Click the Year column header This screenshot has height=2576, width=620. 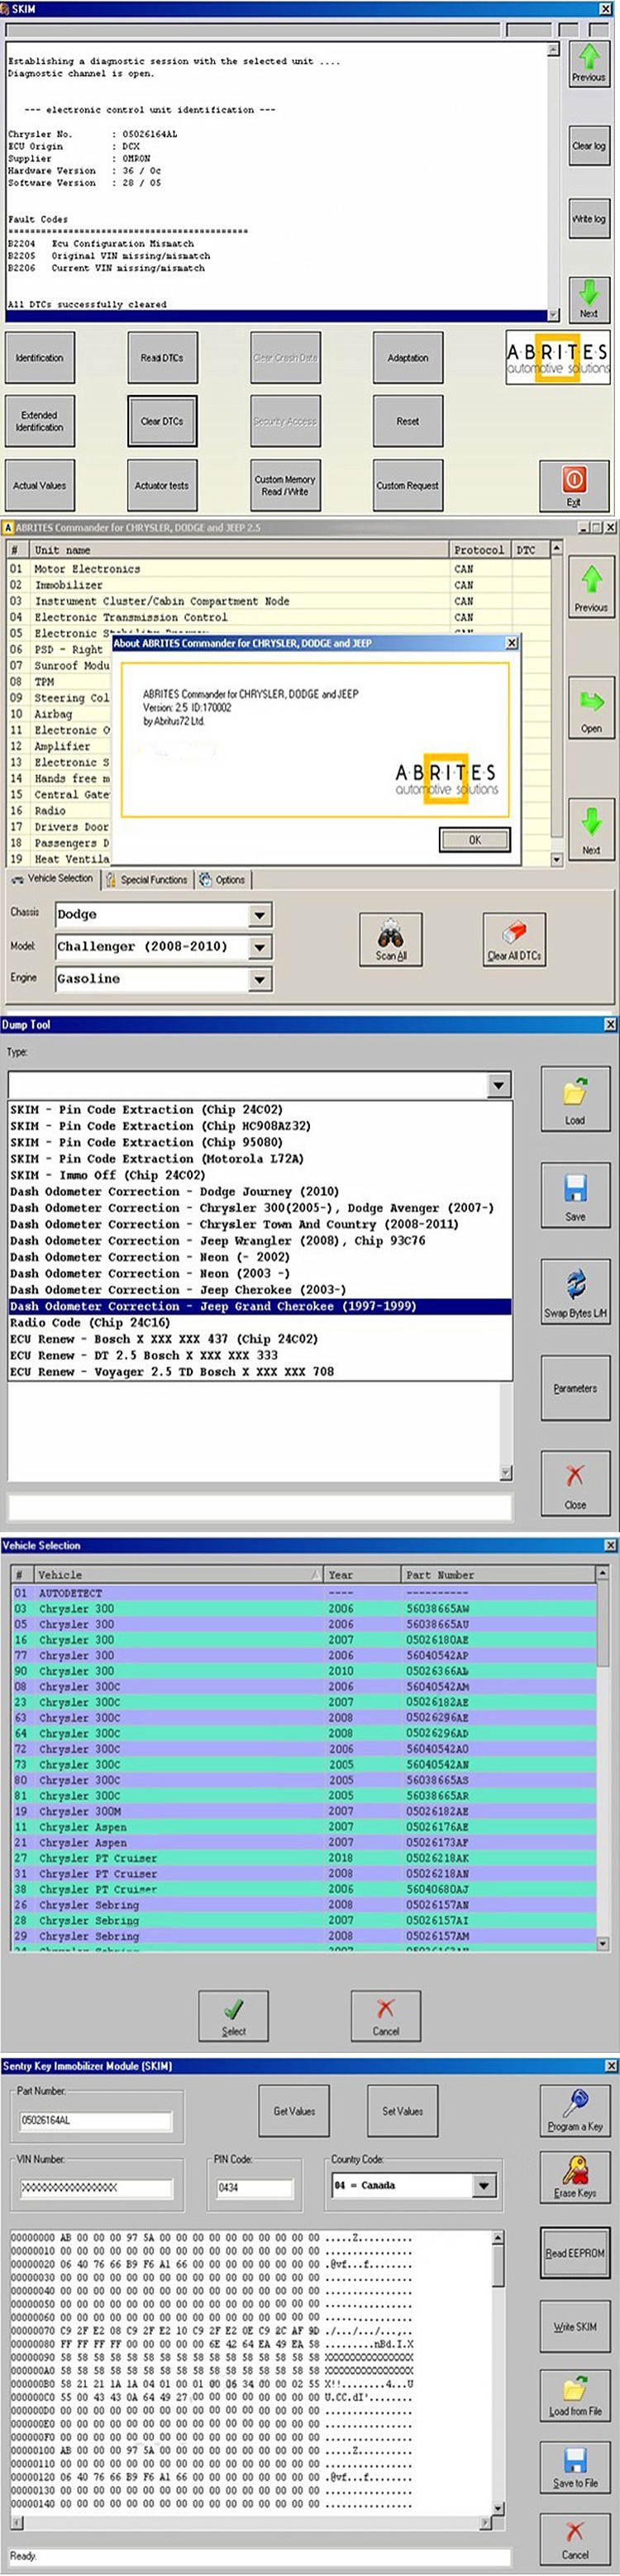click(x=363, y=1575)
